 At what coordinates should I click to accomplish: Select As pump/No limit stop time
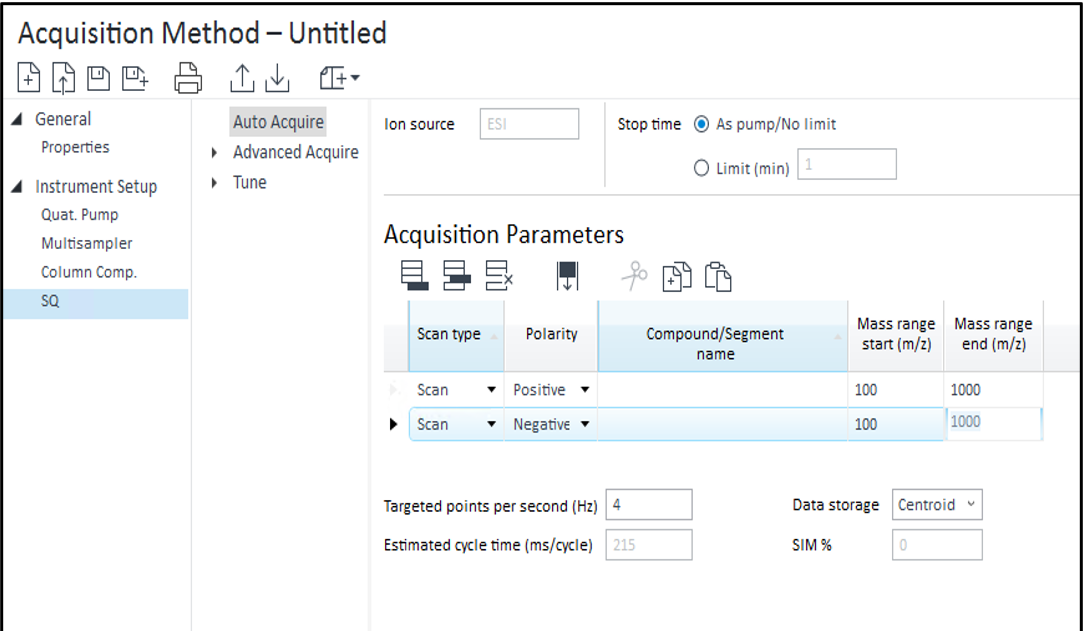[701, 124]
